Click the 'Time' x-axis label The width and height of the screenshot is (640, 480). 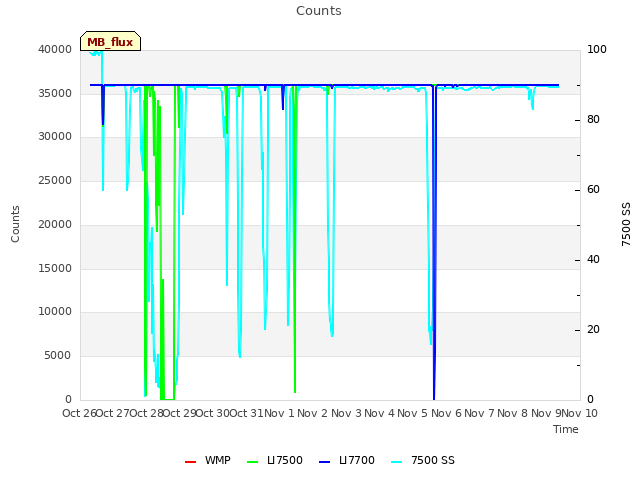(x=566, y=429)
